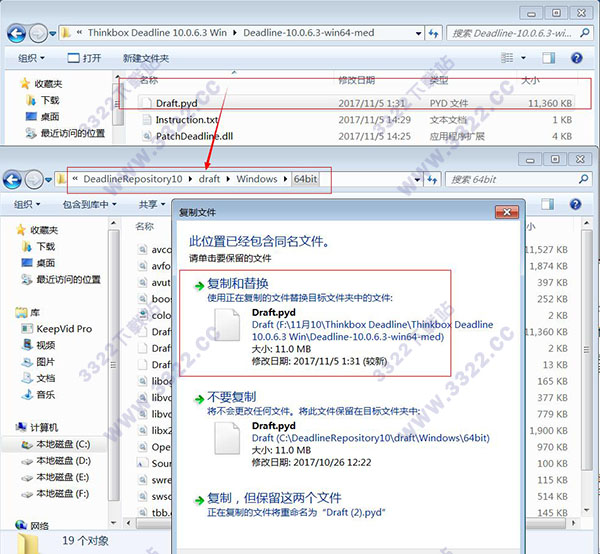
Task: Click draft segment in breadcrumb path
Action: tap(209, 179)
